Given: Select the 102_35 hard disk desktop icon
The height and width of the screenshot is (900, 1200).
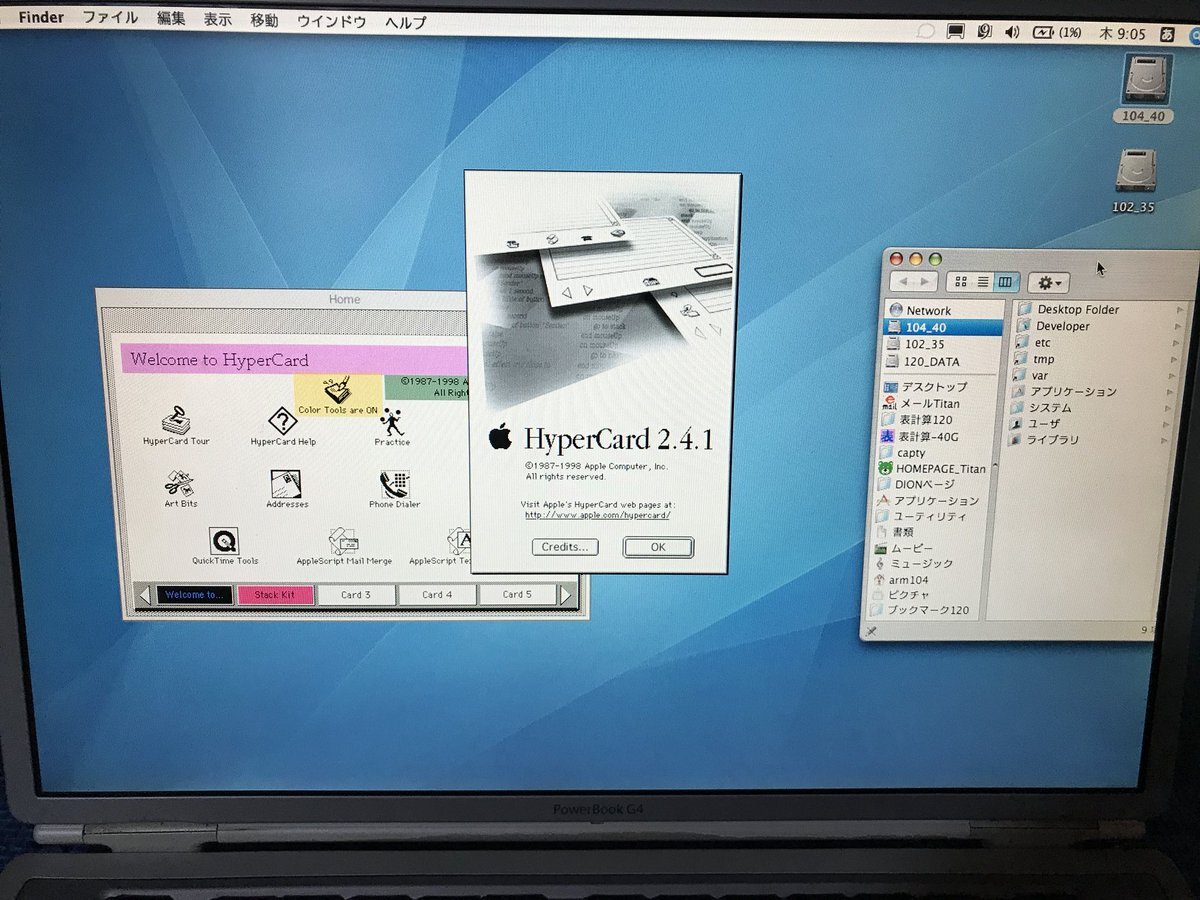Looking at the screenshot, I should 1137,171.
